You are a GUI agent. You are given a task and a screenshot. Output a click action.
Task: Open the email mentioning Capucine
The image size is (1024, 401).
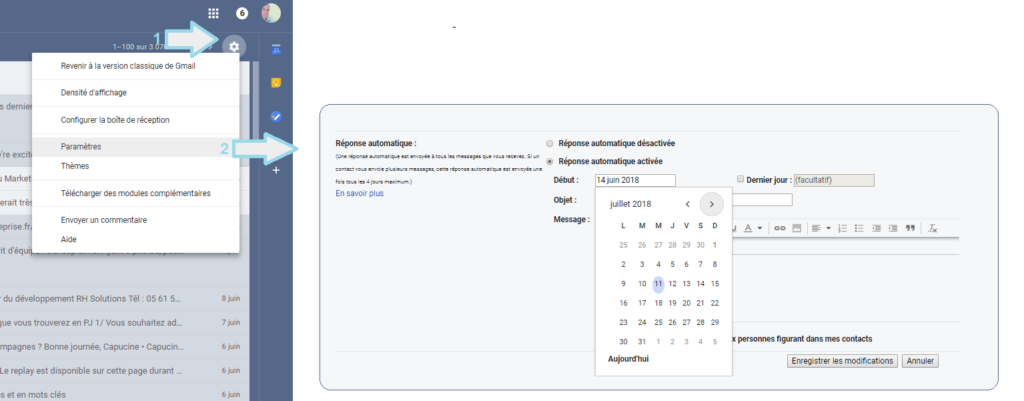point(125,346)
